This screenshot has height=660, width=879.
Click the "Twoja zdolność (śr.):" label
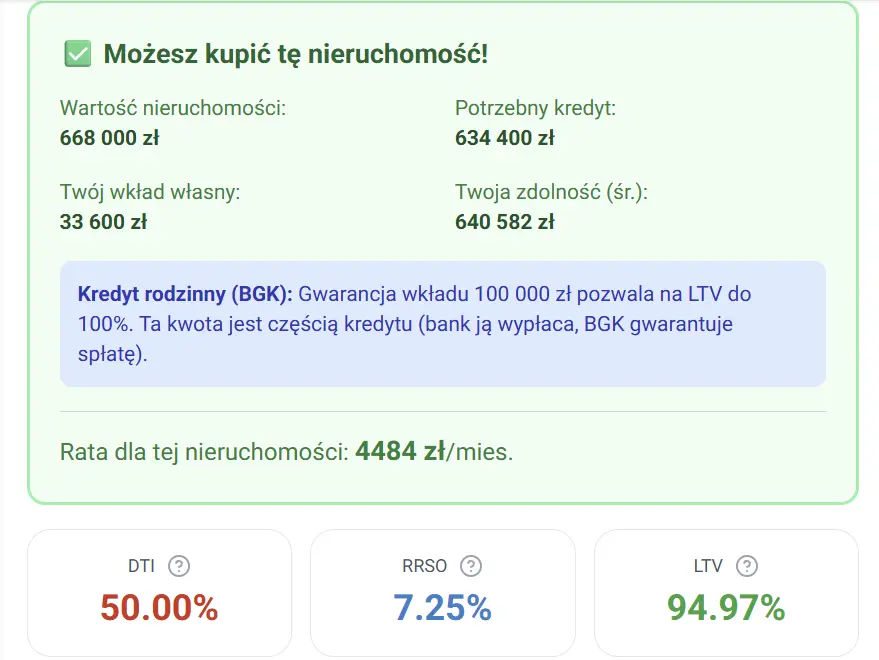pos(551,192)
